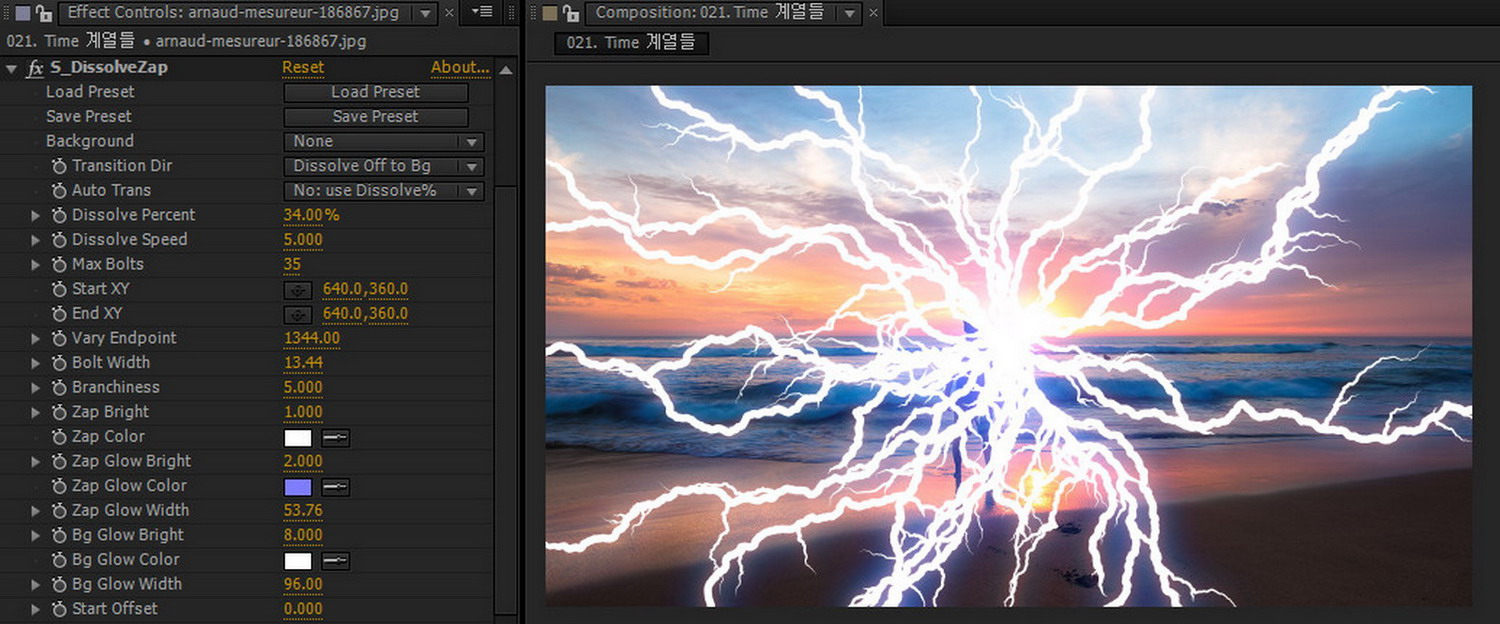1500x624 pixels.
Task: Expand the Branchiness property
Action: 36,387
